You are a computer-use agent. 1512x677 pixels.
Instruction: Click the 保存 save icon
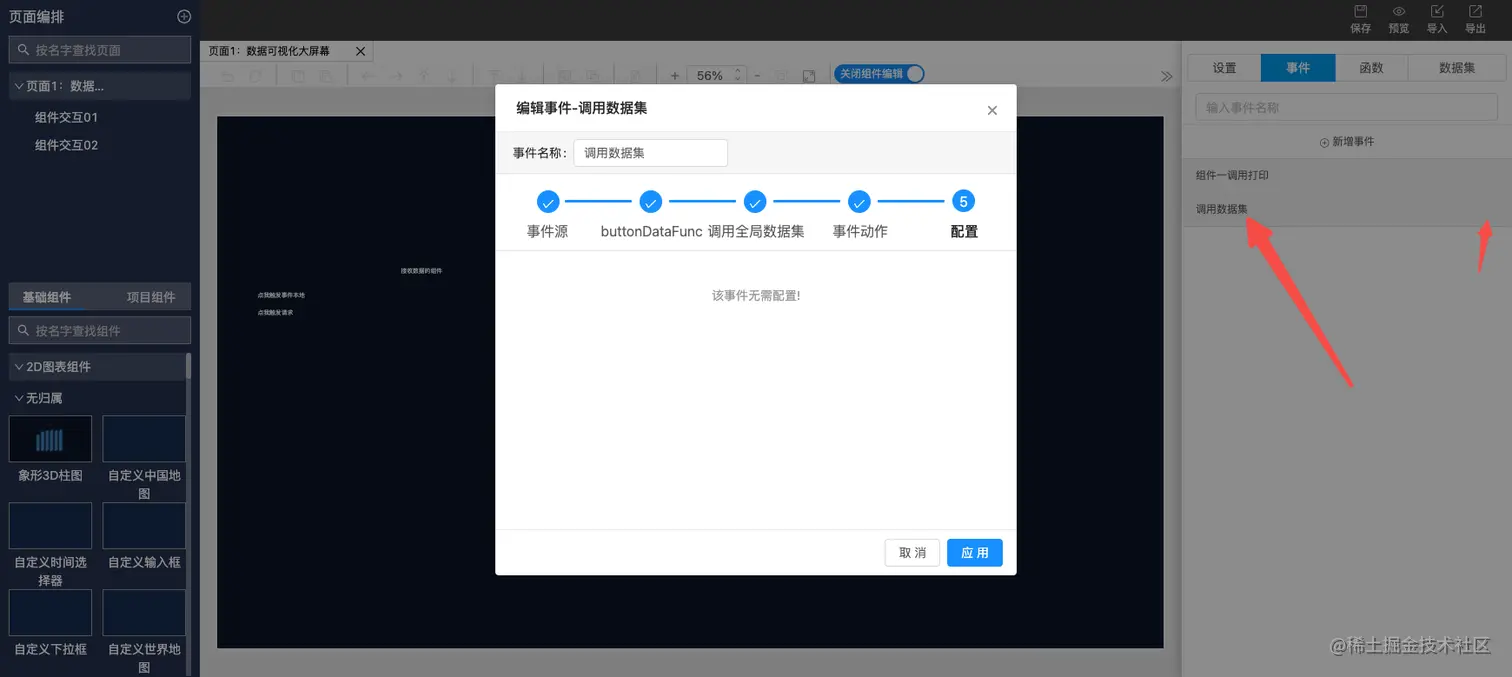click(x=1360, y=11)
